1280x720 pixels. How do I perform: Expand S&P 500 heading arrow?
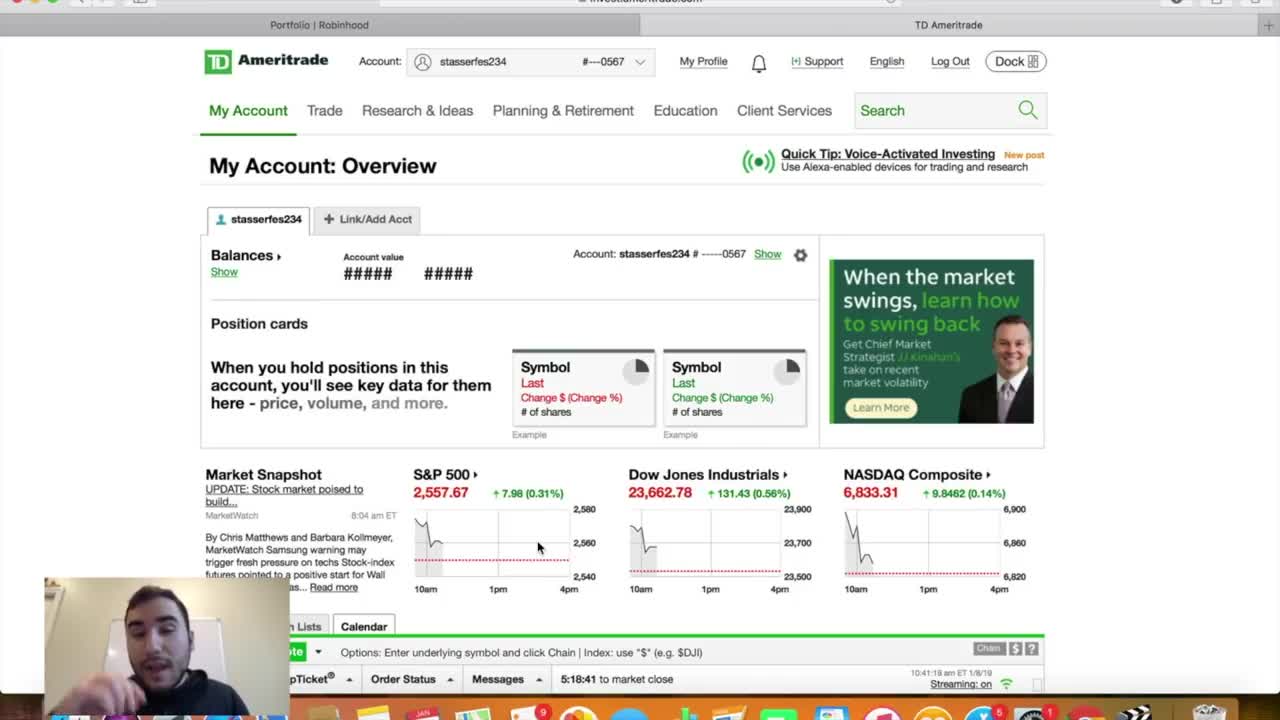(x=475, y=475)
